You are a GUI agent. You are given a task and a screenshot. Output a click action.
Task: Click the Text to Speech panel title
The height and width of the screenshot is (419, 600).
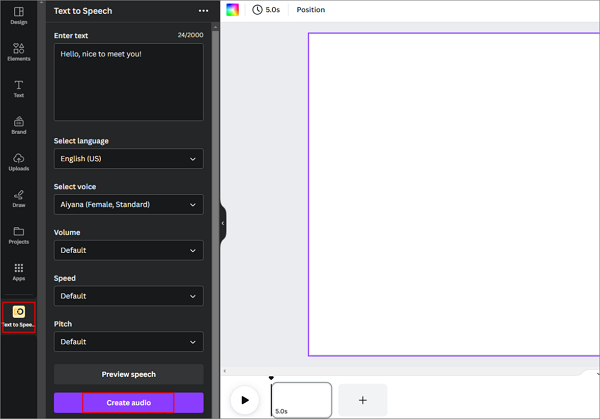click(83, 11)
